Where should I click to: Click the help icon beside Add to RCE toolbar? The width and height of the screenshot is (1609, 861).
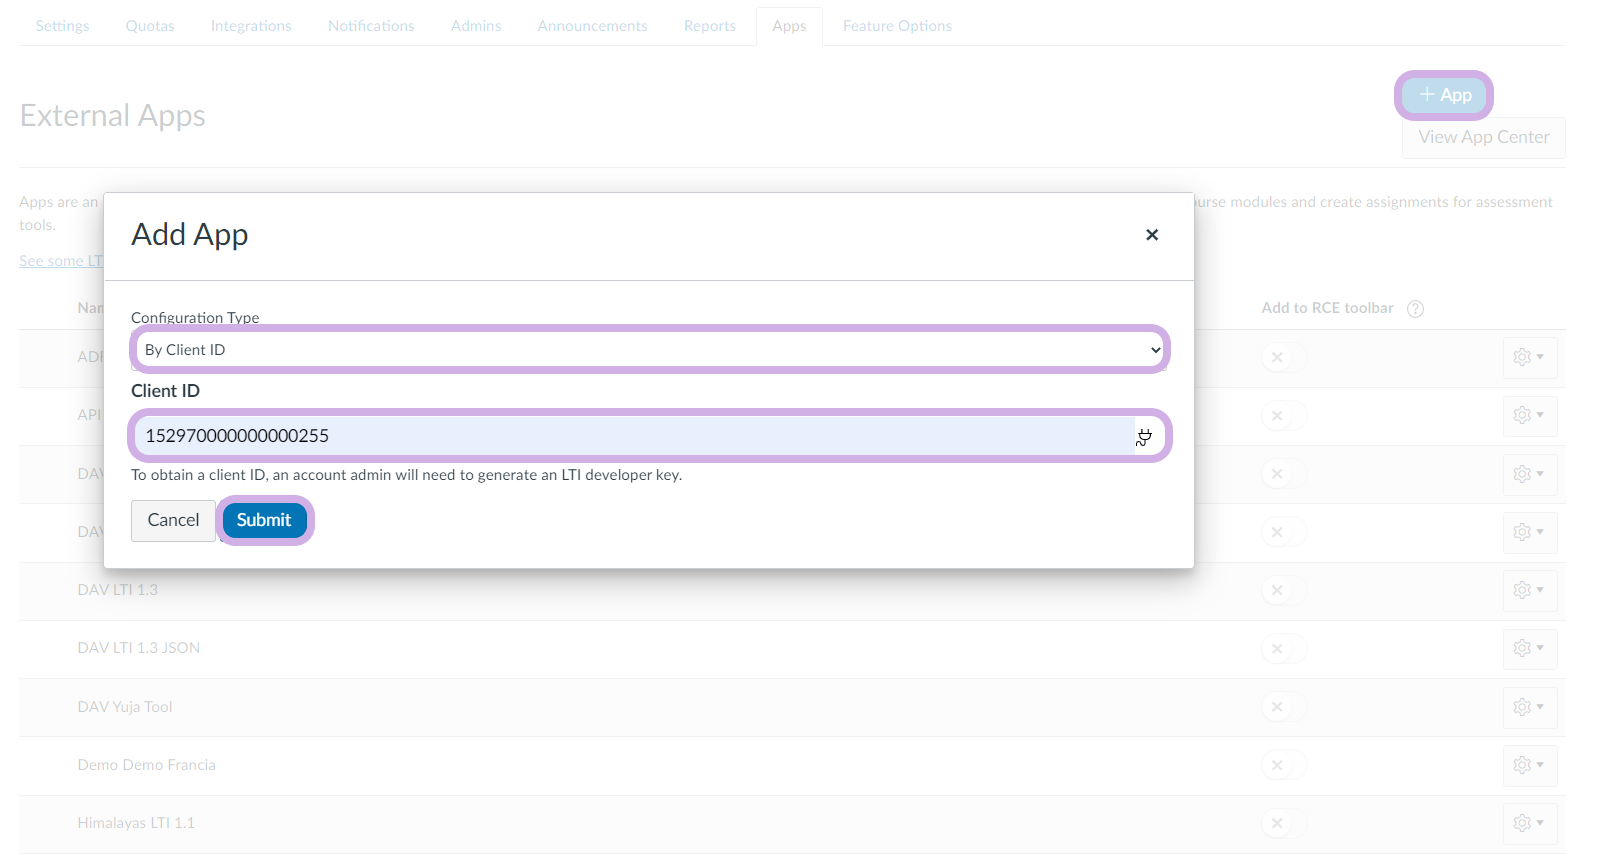click(x=1415, y=309)
